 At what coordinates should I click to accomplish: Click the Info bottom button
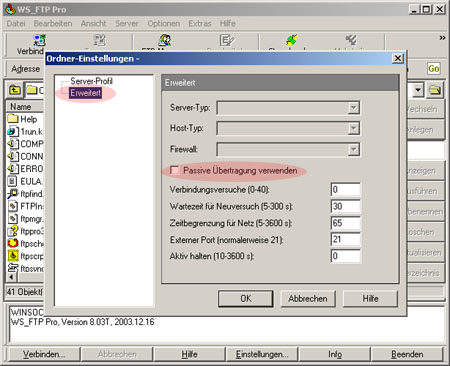tap(335, 354)
